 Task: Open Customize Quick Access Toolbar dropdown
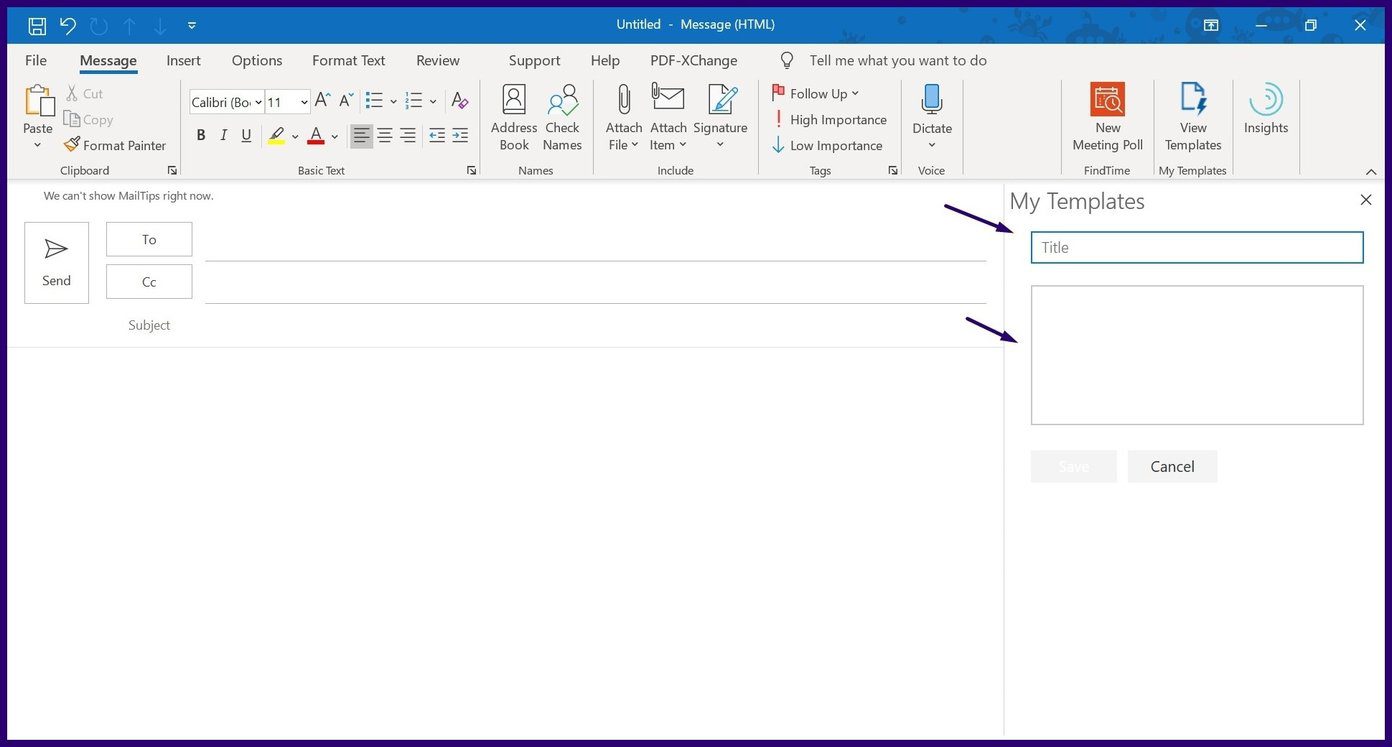click(x=192, y=26)
